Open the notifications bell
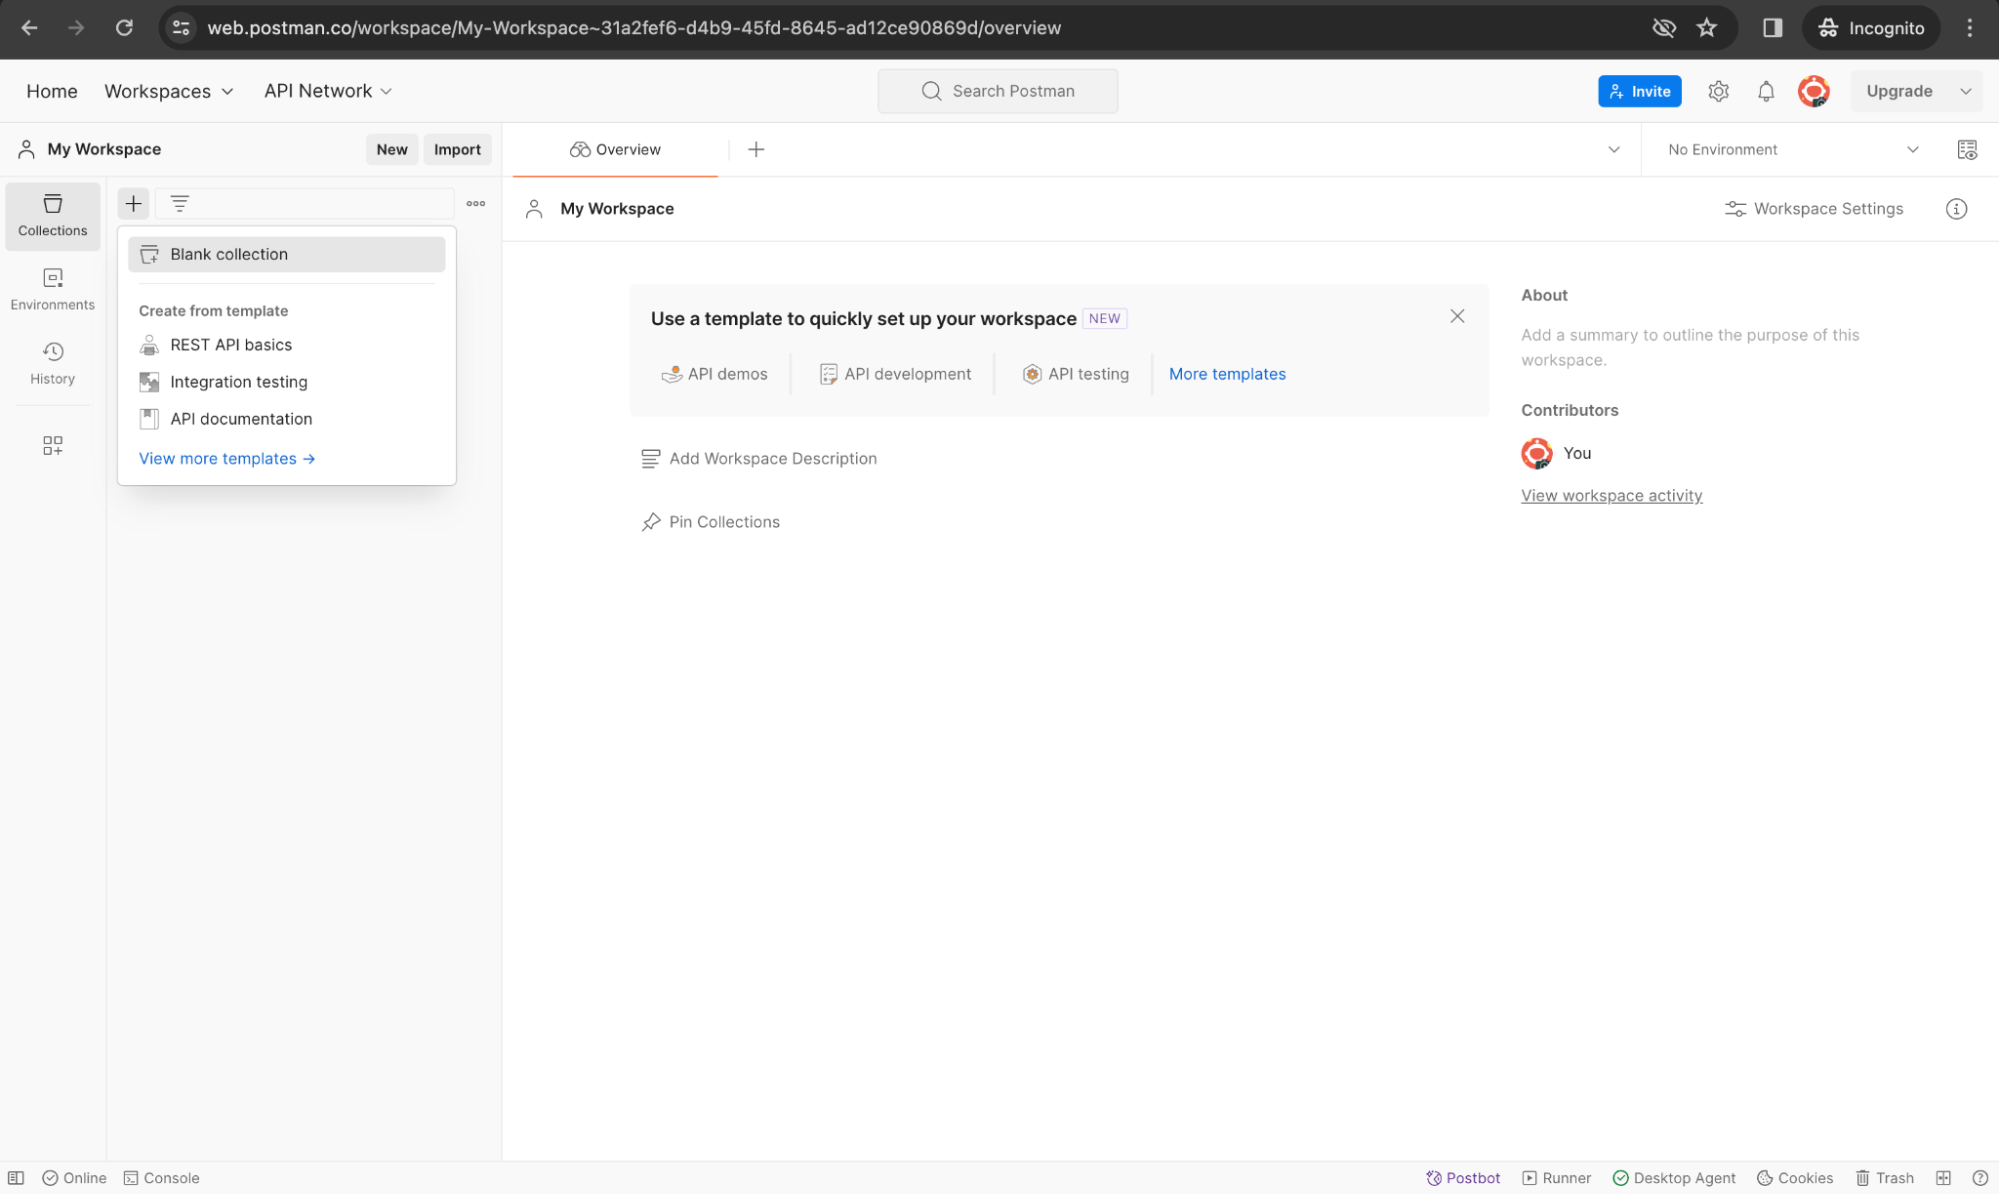The image size is (1999, 1194). pyautogui.click(x=1765, y=91)
